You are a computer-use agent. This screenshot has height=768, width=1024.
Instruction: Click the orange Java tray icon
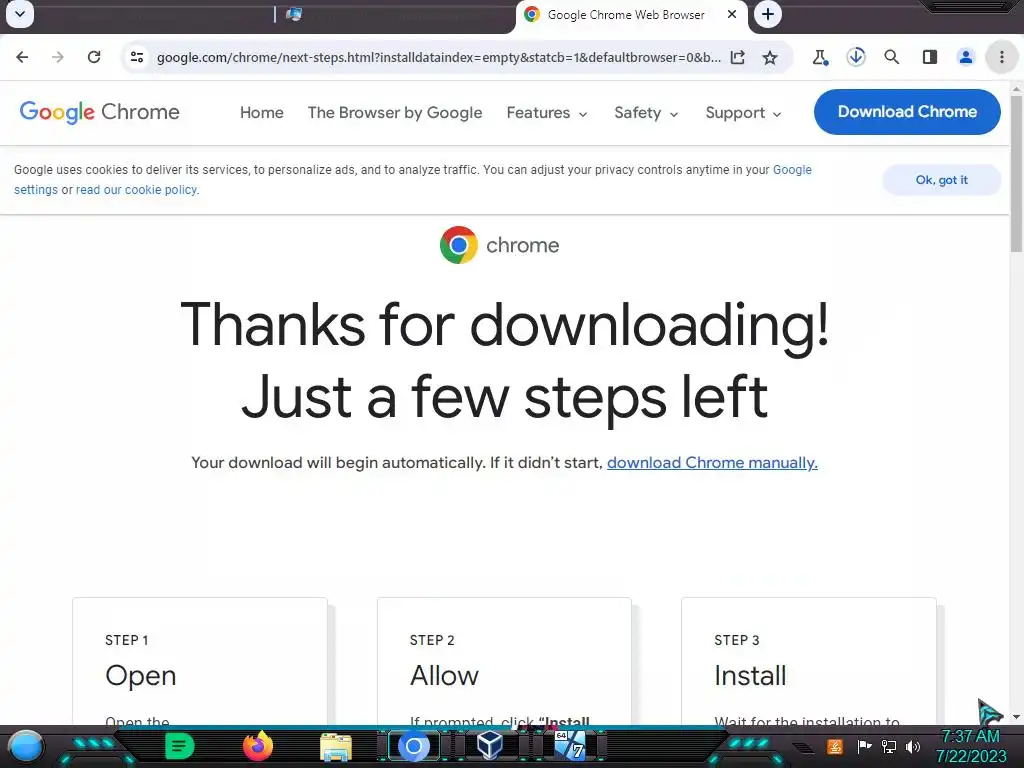click(835, 746)
